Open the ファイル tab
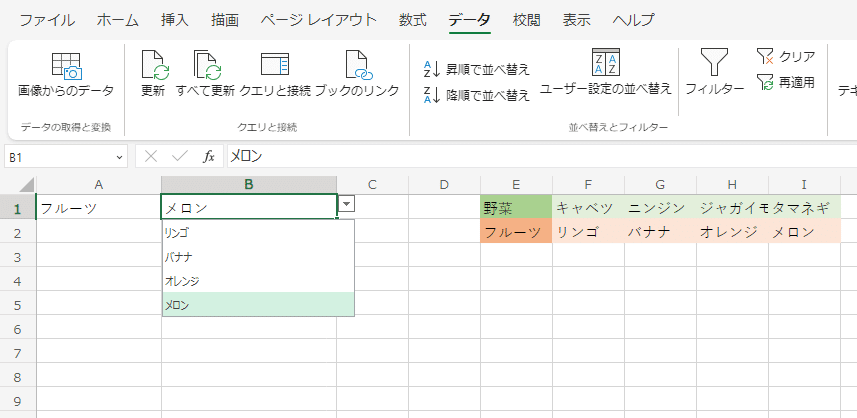The width and height of the screenshot is (857, 418). coord(47,20)
